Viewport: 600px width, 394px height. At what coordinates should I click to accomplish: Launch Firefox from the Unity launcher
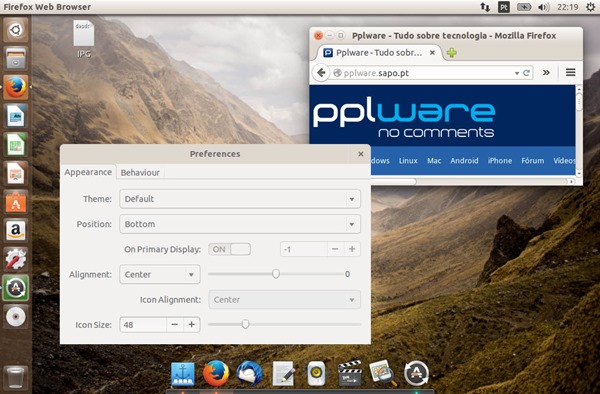click(x=16, y=87)
